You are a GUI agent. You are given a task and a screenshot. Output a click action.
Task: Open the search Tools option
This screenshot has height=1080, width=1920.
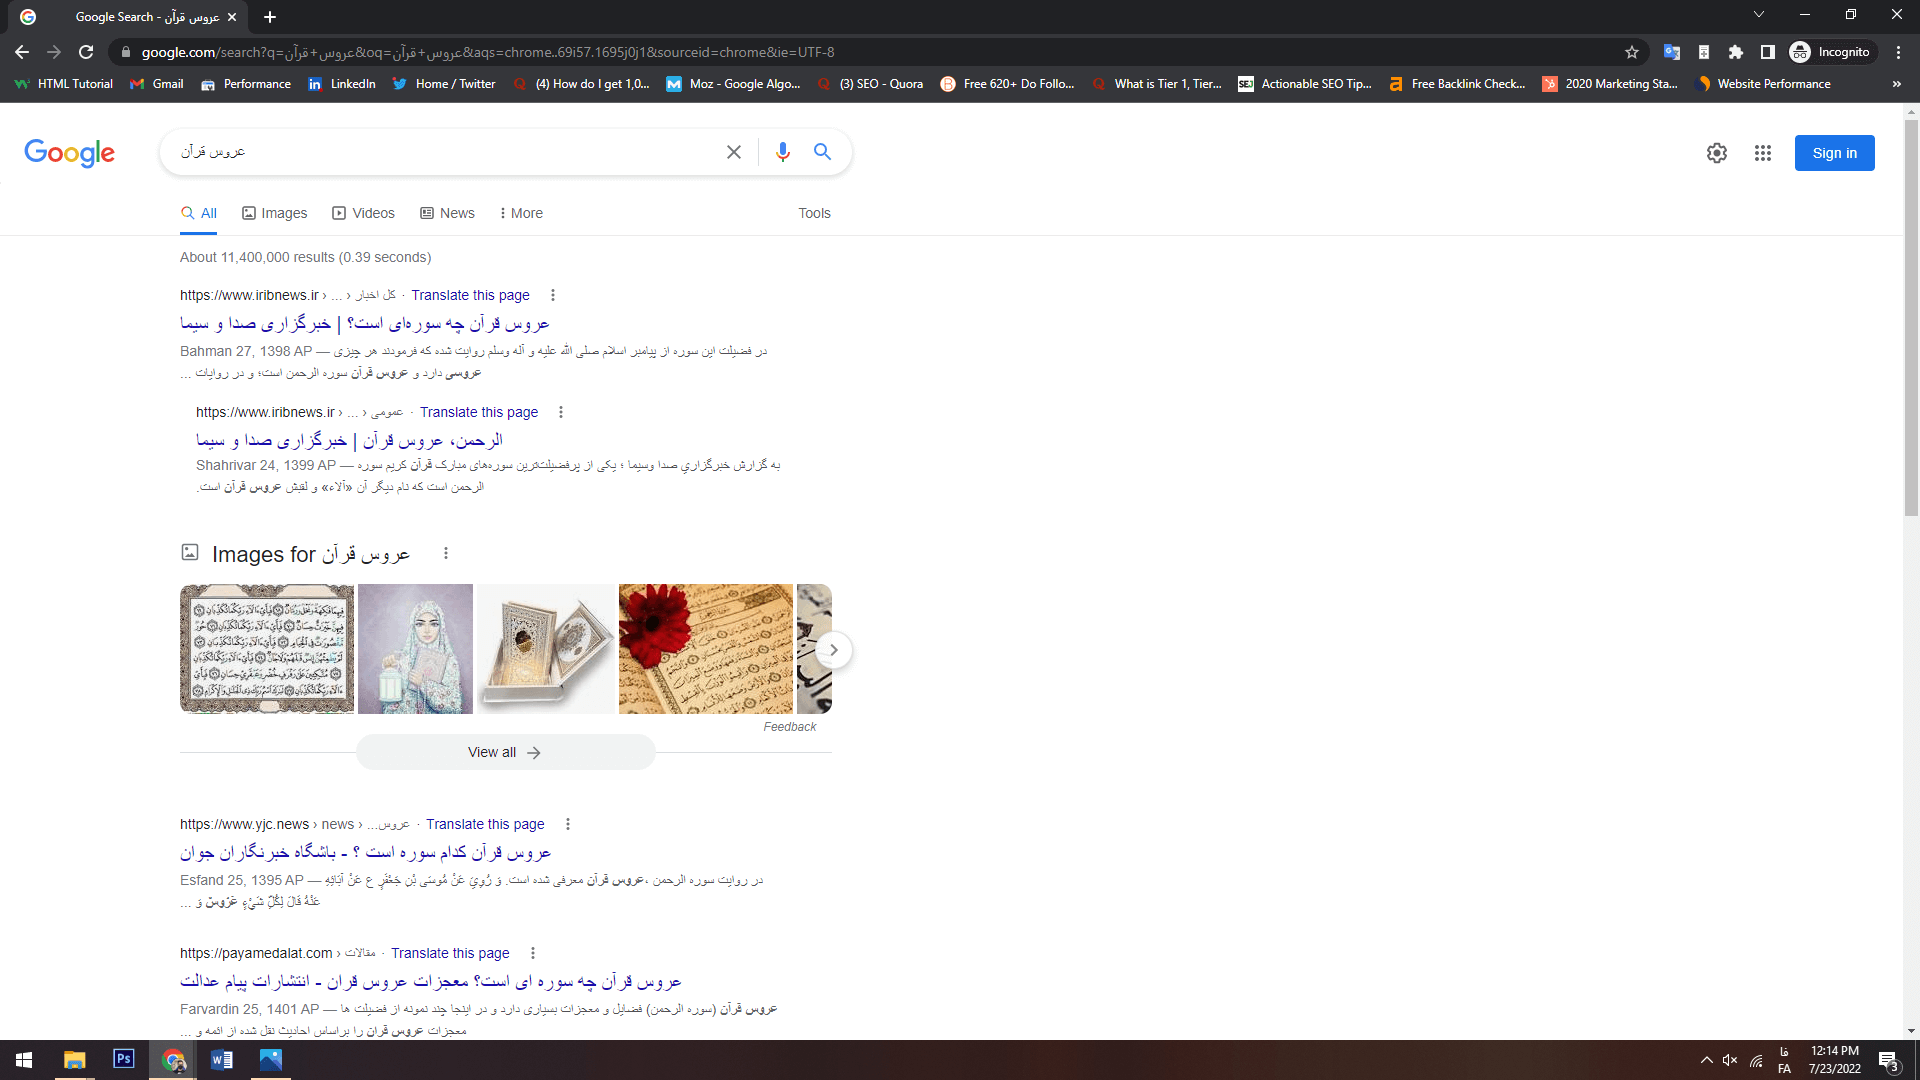tap(814, 213)
